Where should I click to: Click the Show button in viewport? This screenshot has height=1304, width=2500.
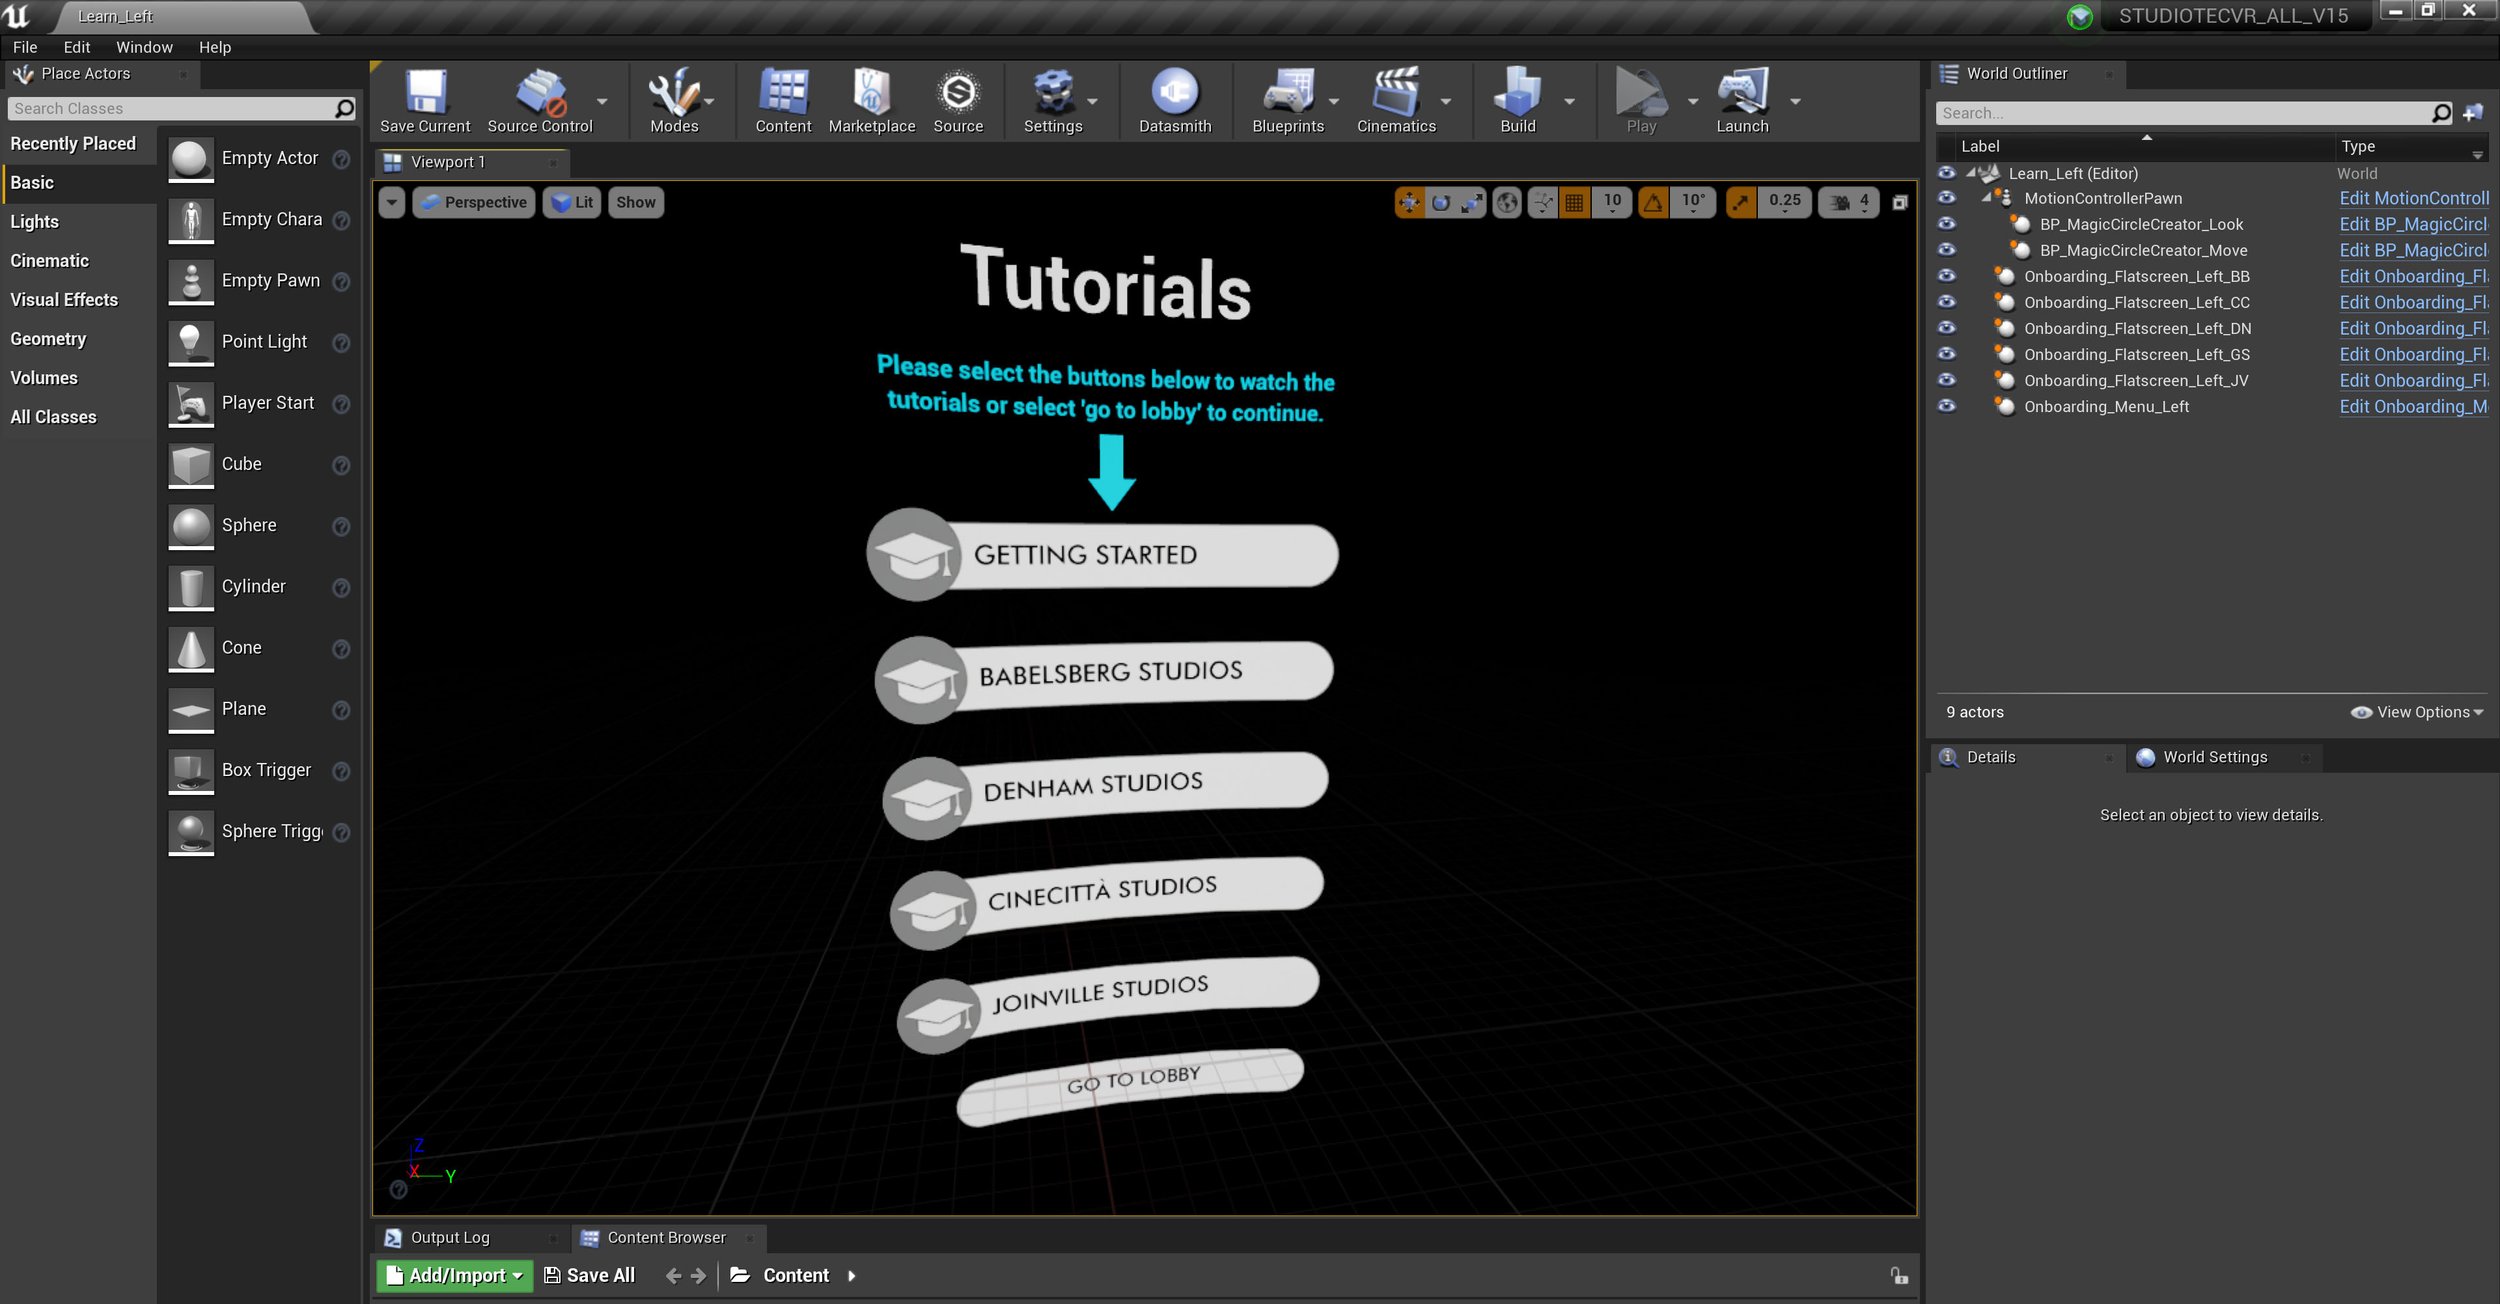(x=635, y=203)
